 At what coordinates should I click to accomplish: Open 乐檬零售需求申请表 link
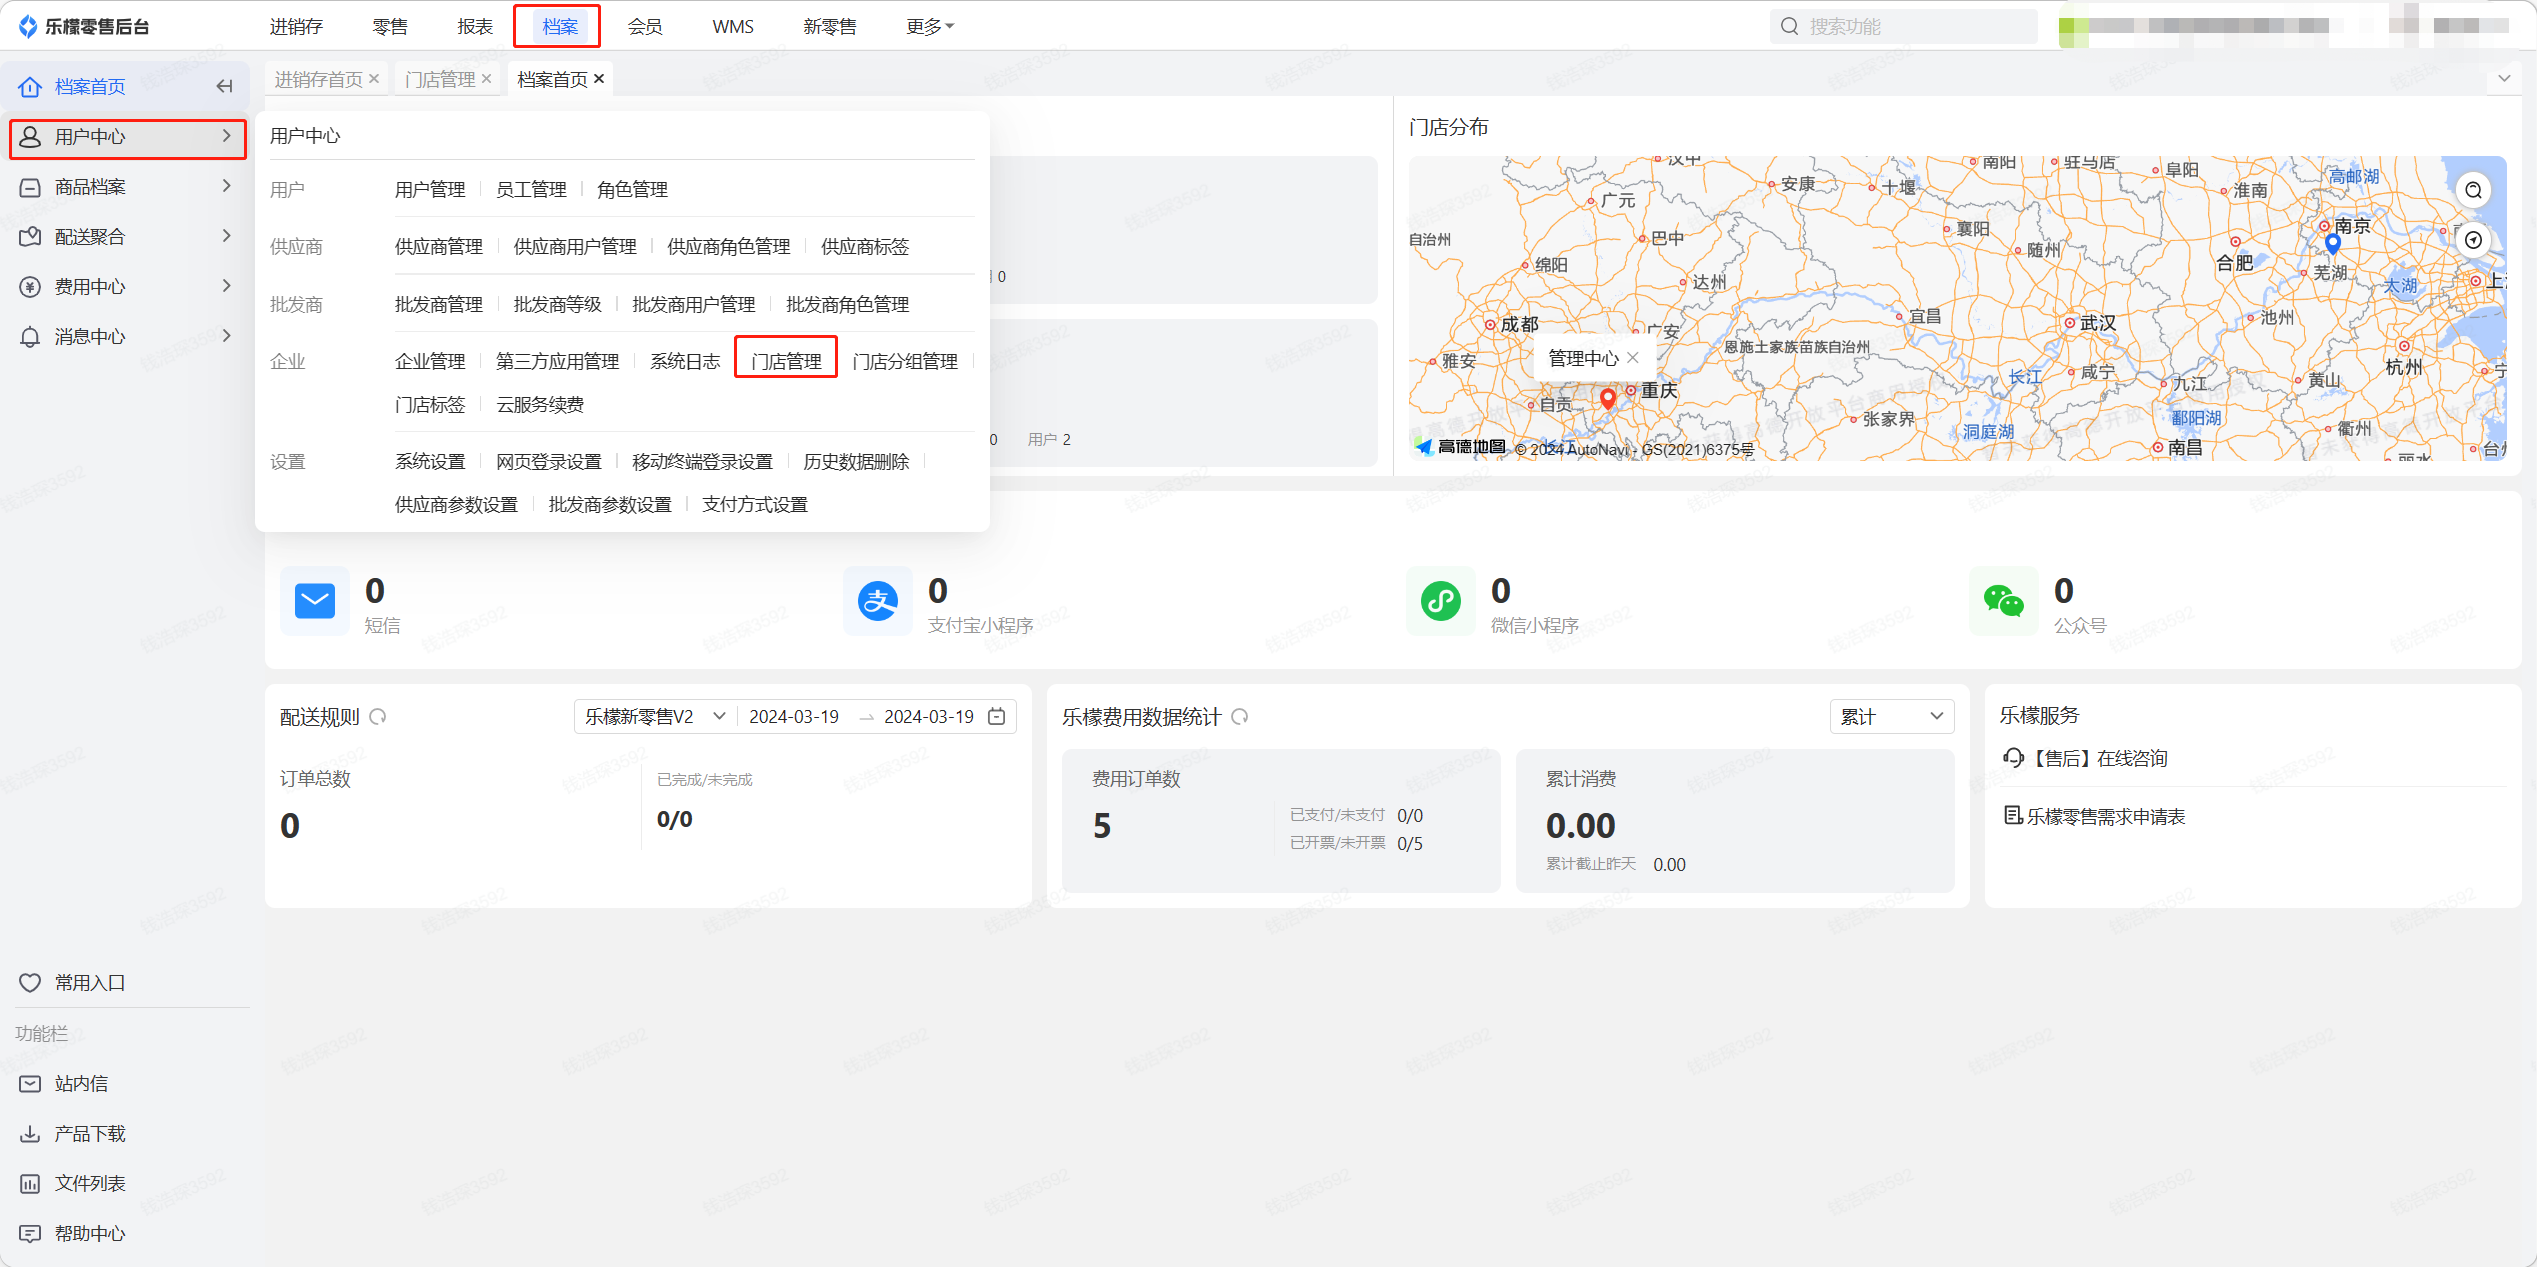click(x=2095, y=817)
